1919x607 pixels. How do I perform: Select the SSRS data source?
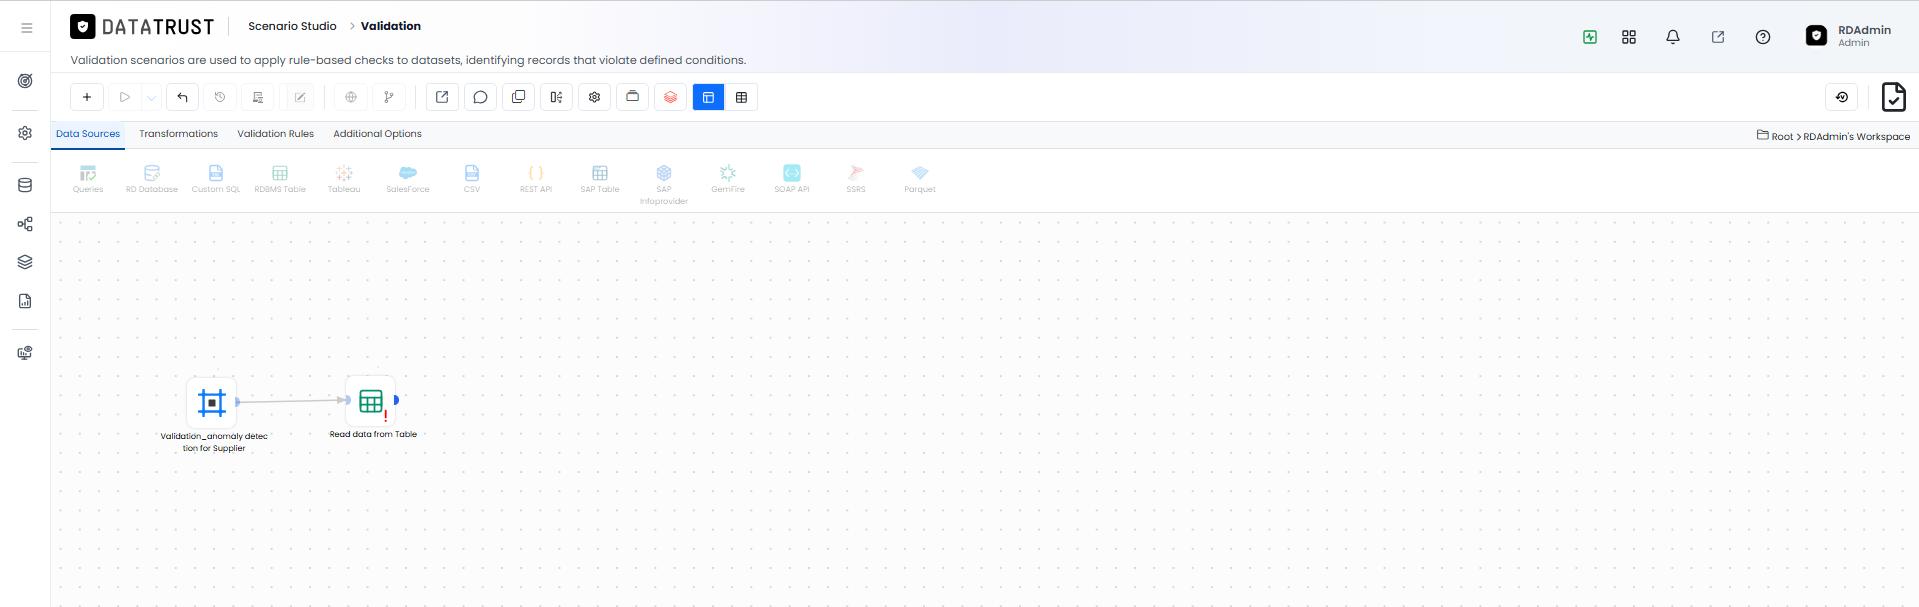pos(856,179)
